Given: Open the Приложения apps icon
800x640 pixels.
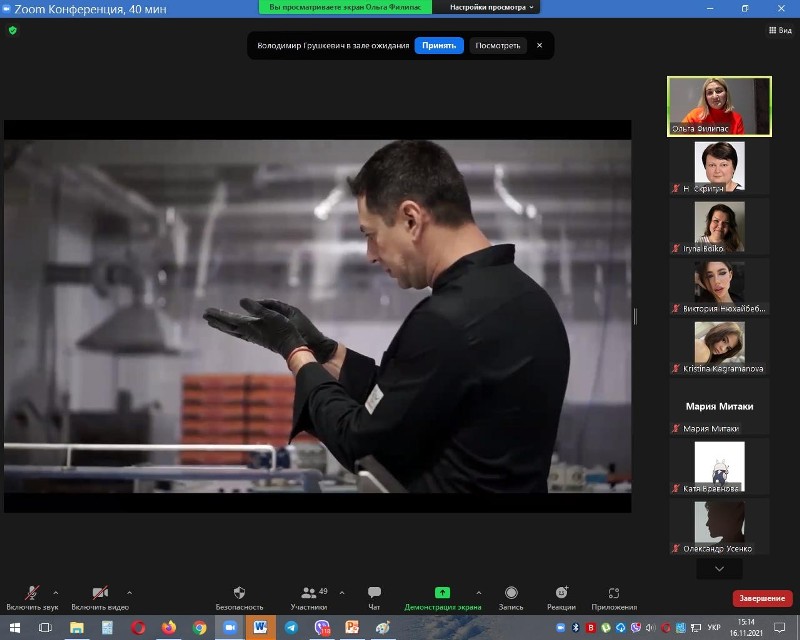Looking at the screenshot, I should click(x=613, y=593).
